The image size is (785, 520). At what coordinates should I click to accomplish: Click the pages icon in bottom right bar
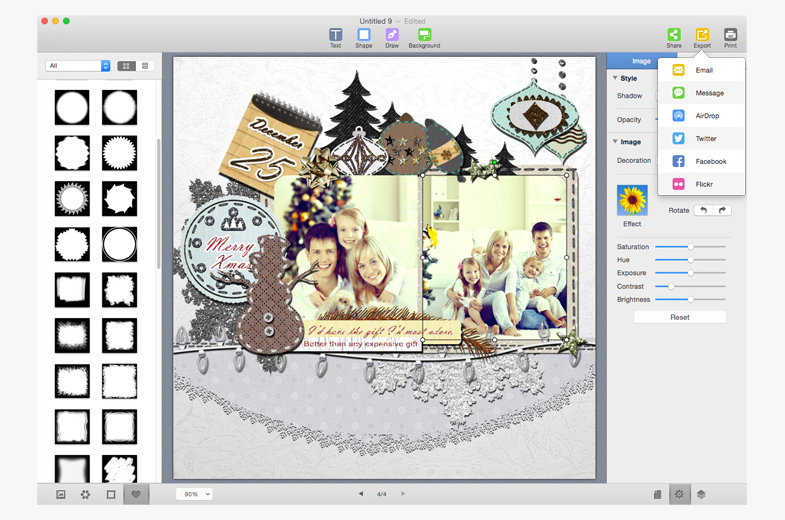pos(657,494)
